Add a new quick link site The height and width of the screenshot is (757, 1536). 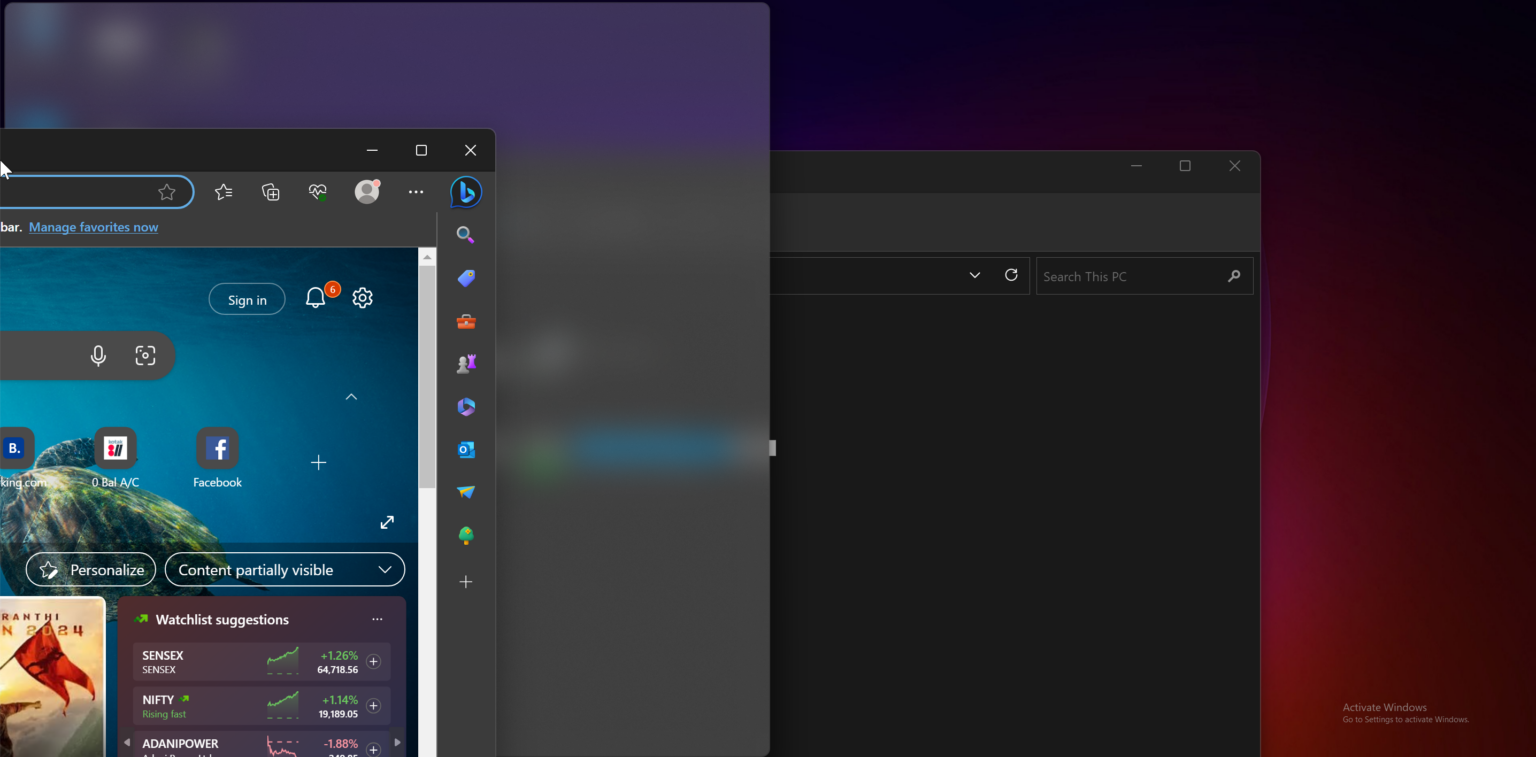(318, 462)
